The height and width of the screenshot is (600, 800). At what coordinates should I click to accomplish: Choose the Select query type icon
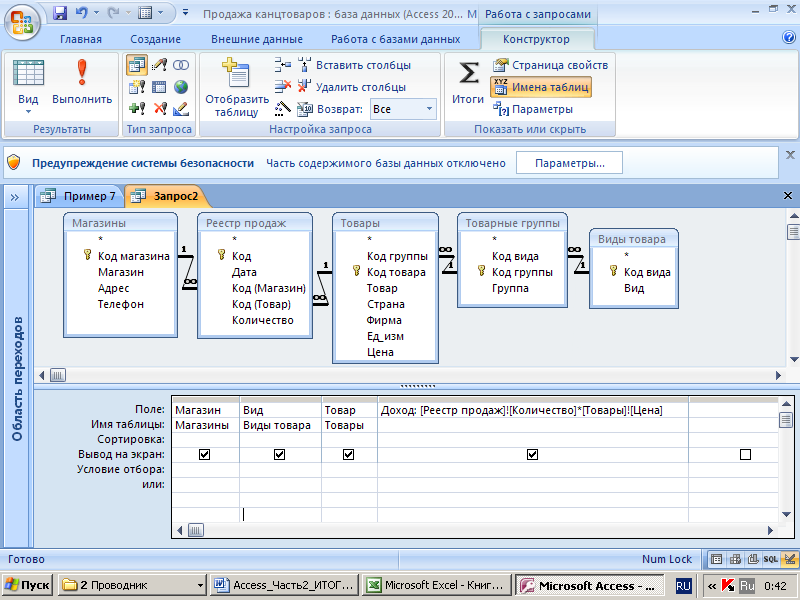pyautogui.click(x=137, y=65)
